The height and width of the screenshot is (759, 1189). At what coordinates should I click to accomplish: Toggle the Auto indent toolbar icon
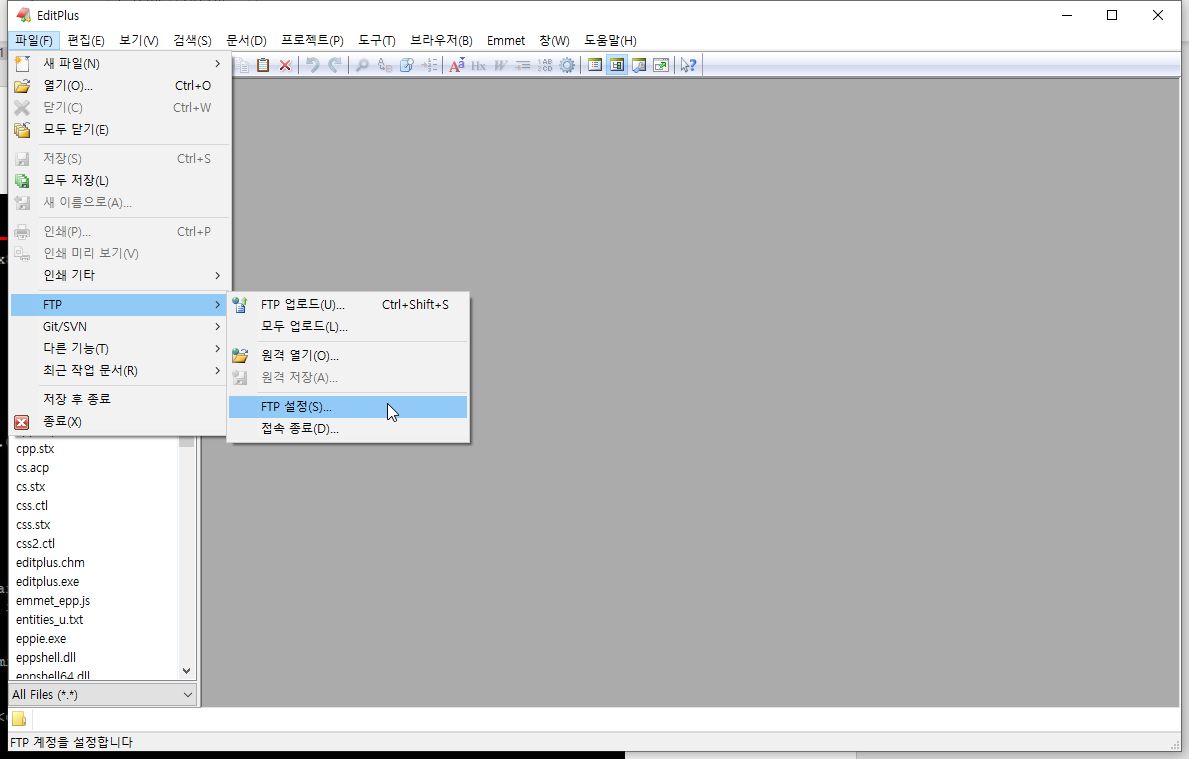522,65
